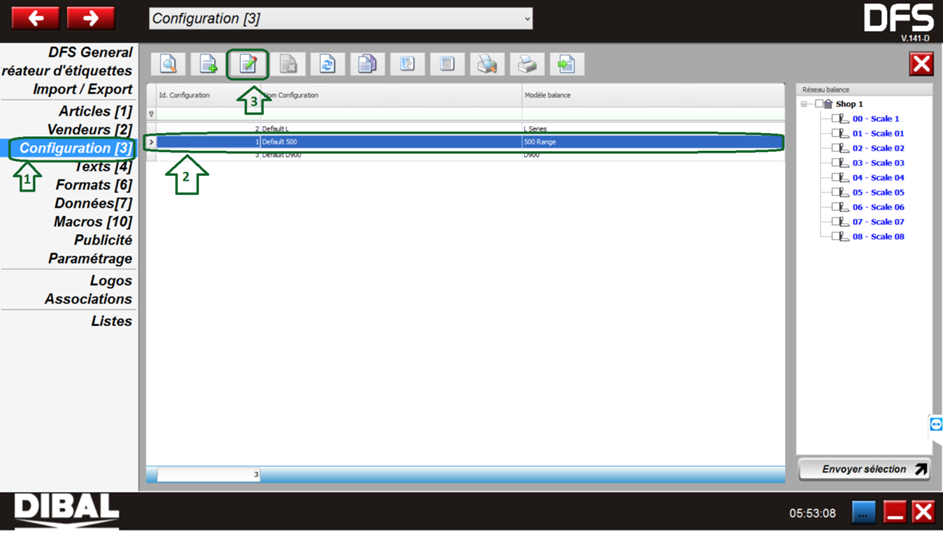Click the copy configuration toolbar icon
943x545 pixels.
367,64
